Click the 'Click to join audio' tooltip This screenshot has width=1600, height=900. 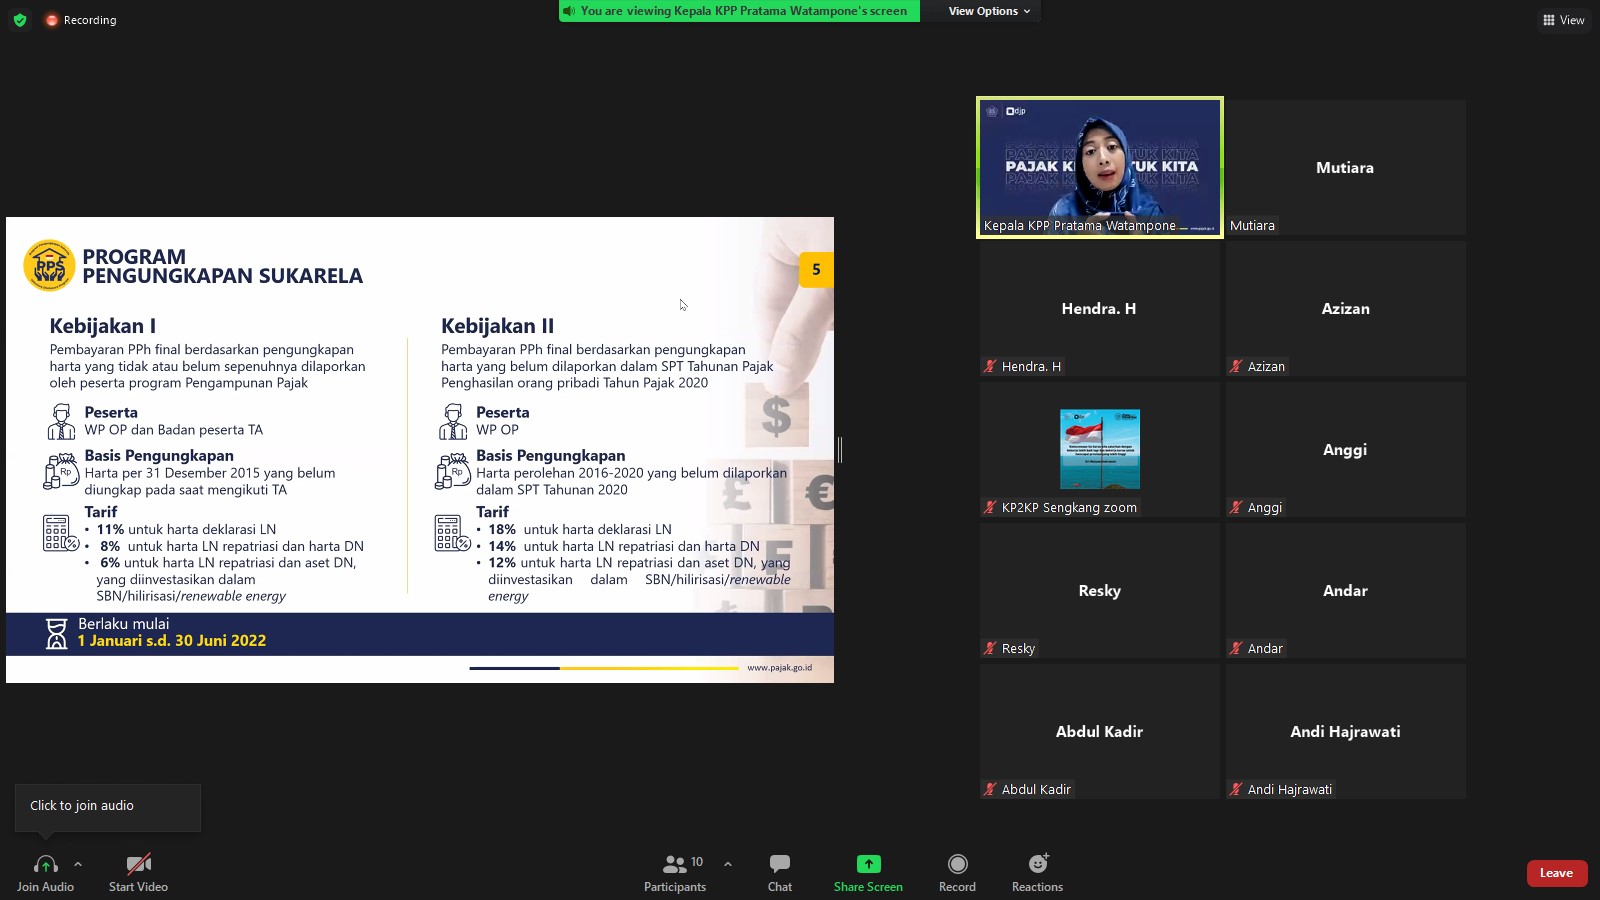click(x=107, y=806)
